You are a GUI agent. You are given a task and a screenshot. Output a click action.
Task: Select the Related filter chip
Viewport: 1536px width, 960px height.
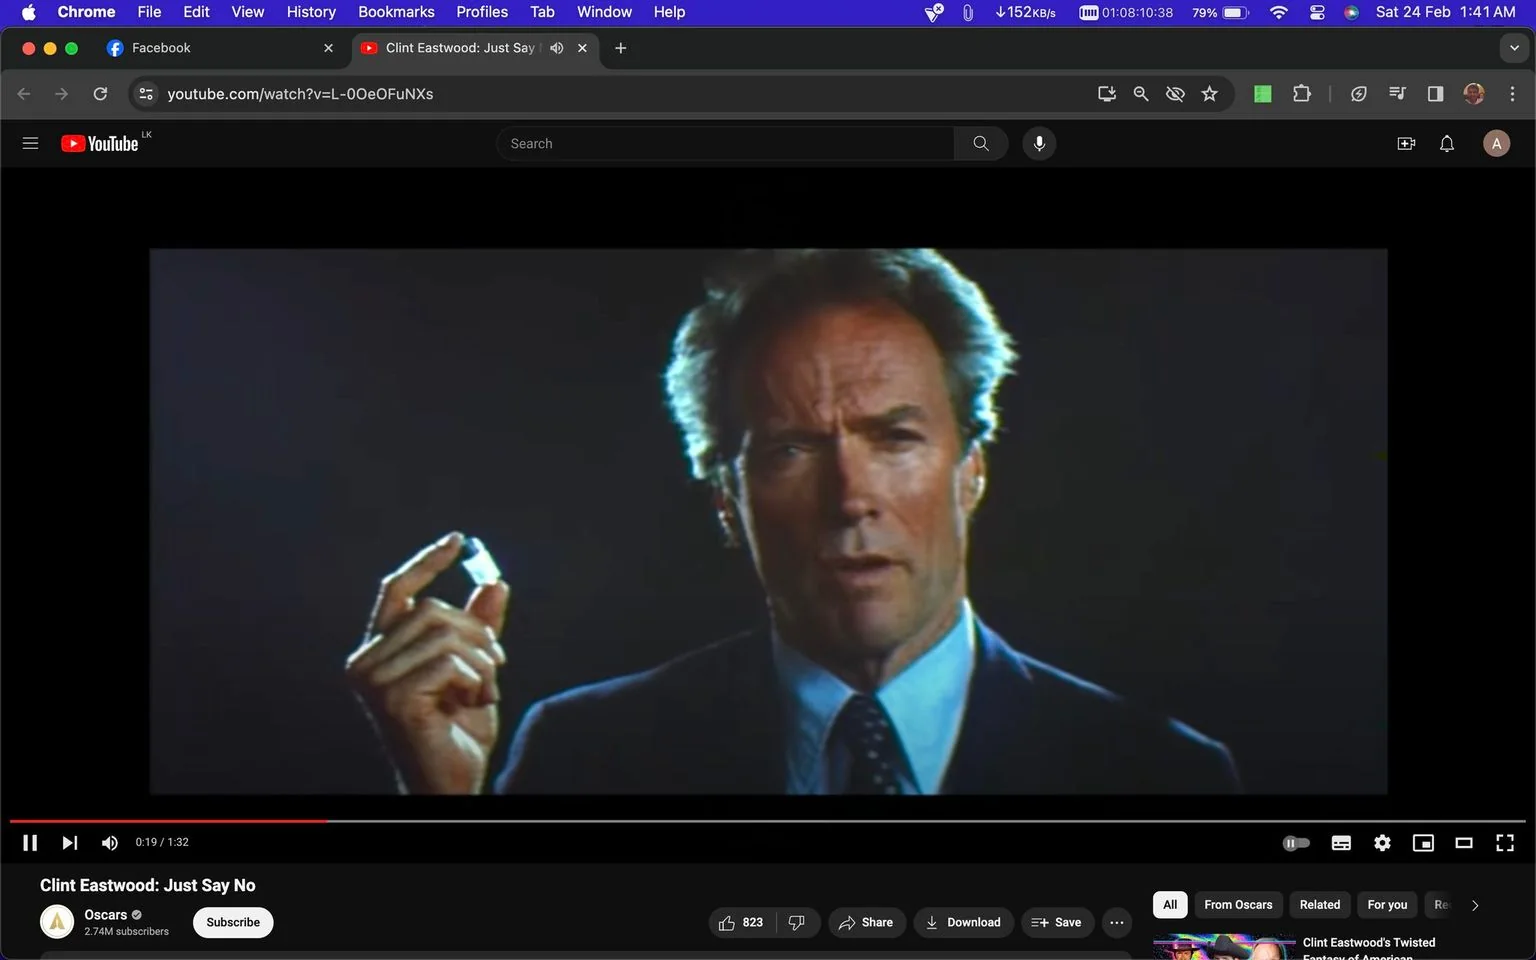[1320, 904]
